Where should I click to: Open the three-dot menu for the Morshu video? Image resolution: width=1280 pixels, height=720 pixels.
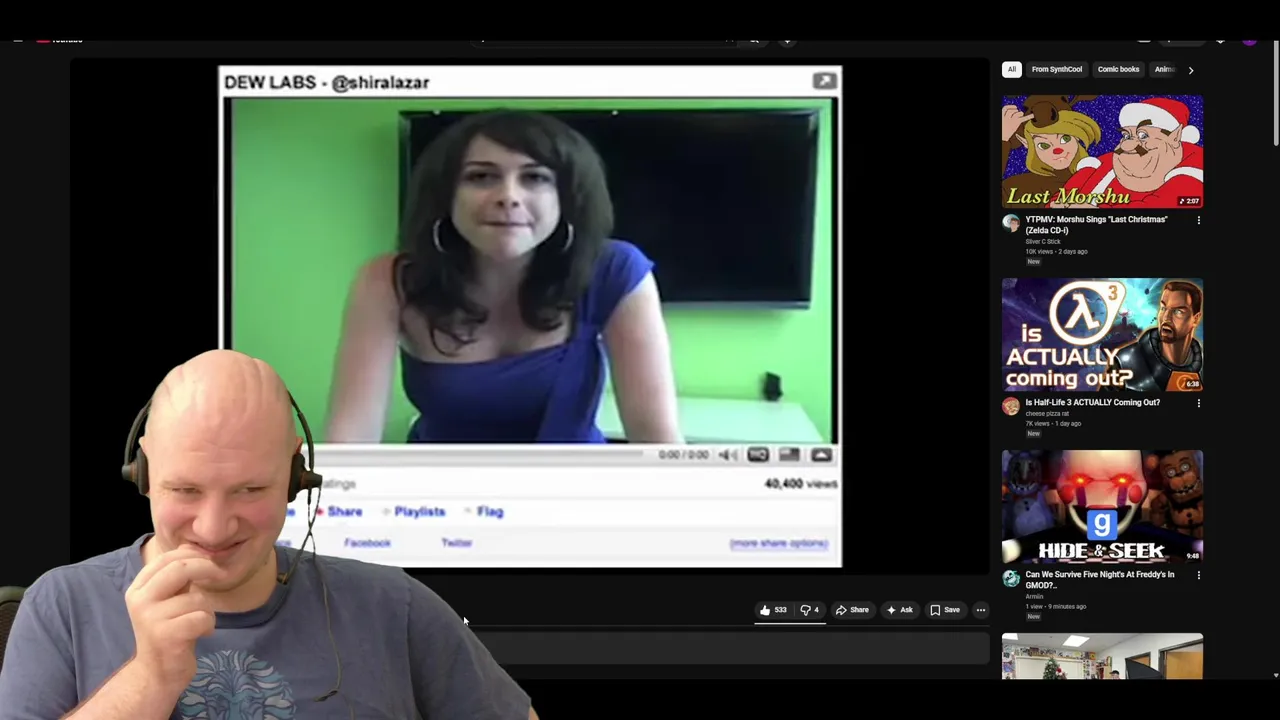[1198, 220]
